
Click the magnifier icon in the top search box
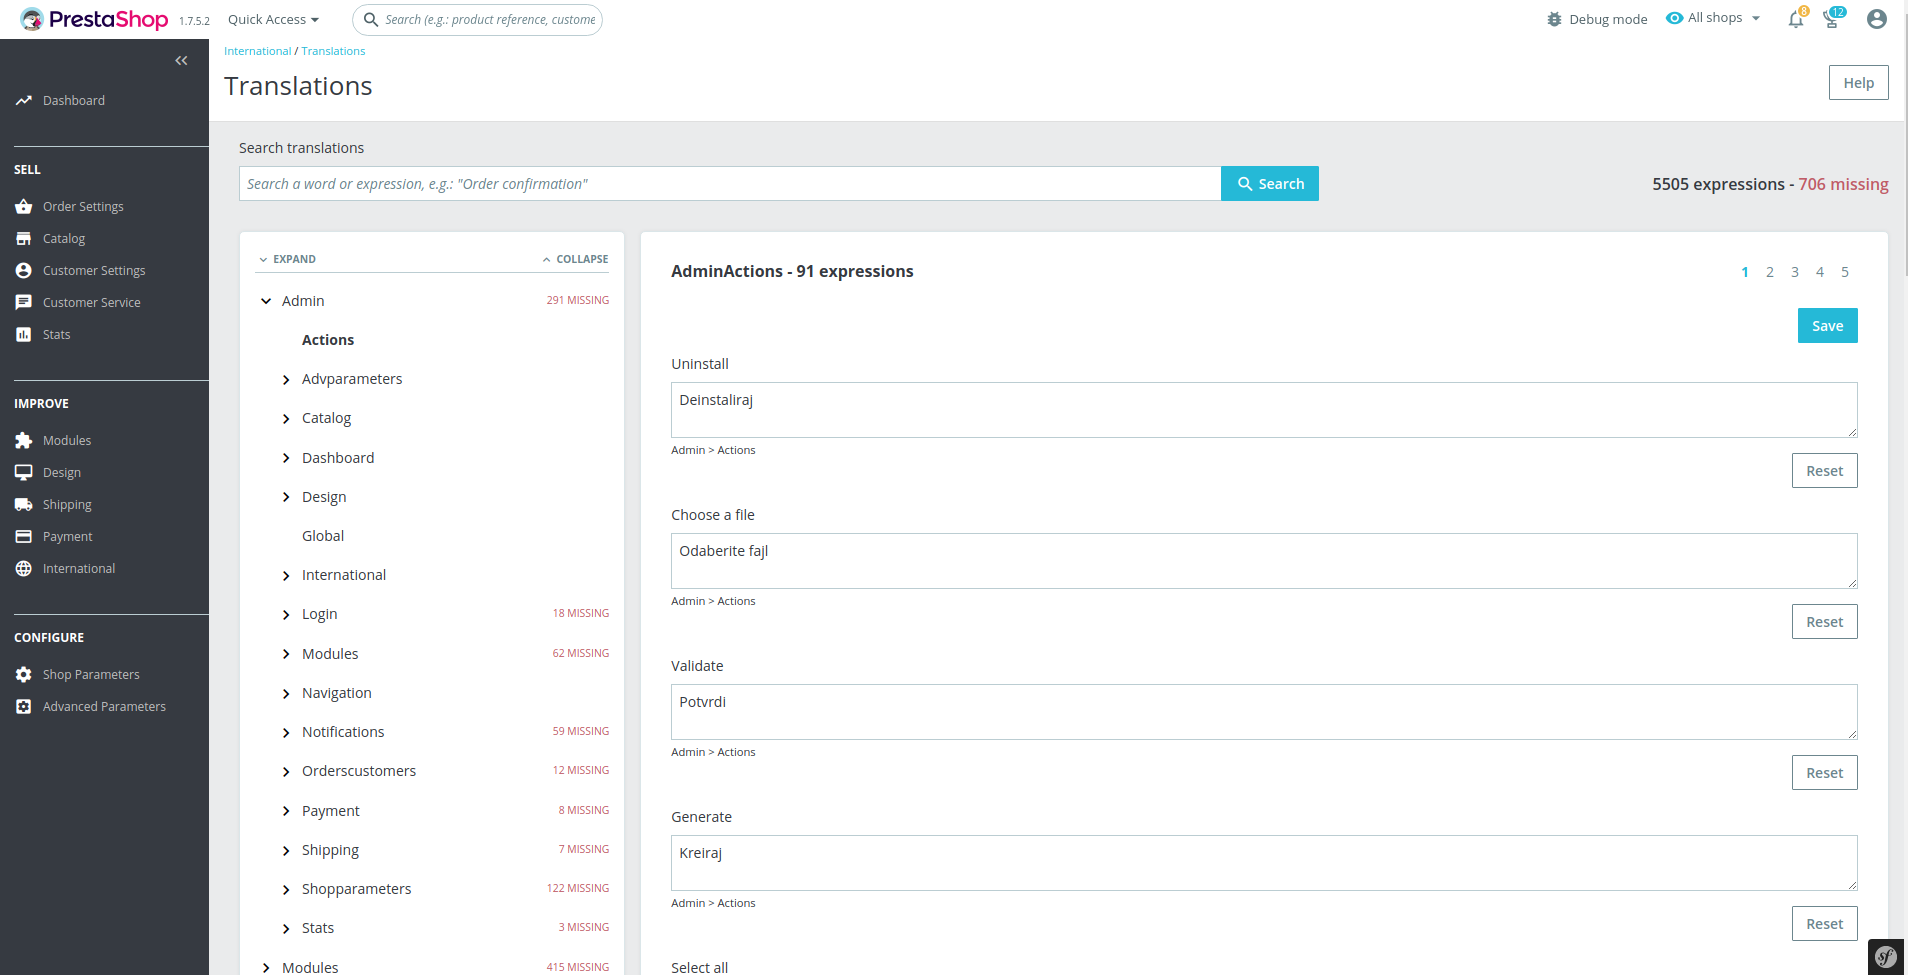371,19
